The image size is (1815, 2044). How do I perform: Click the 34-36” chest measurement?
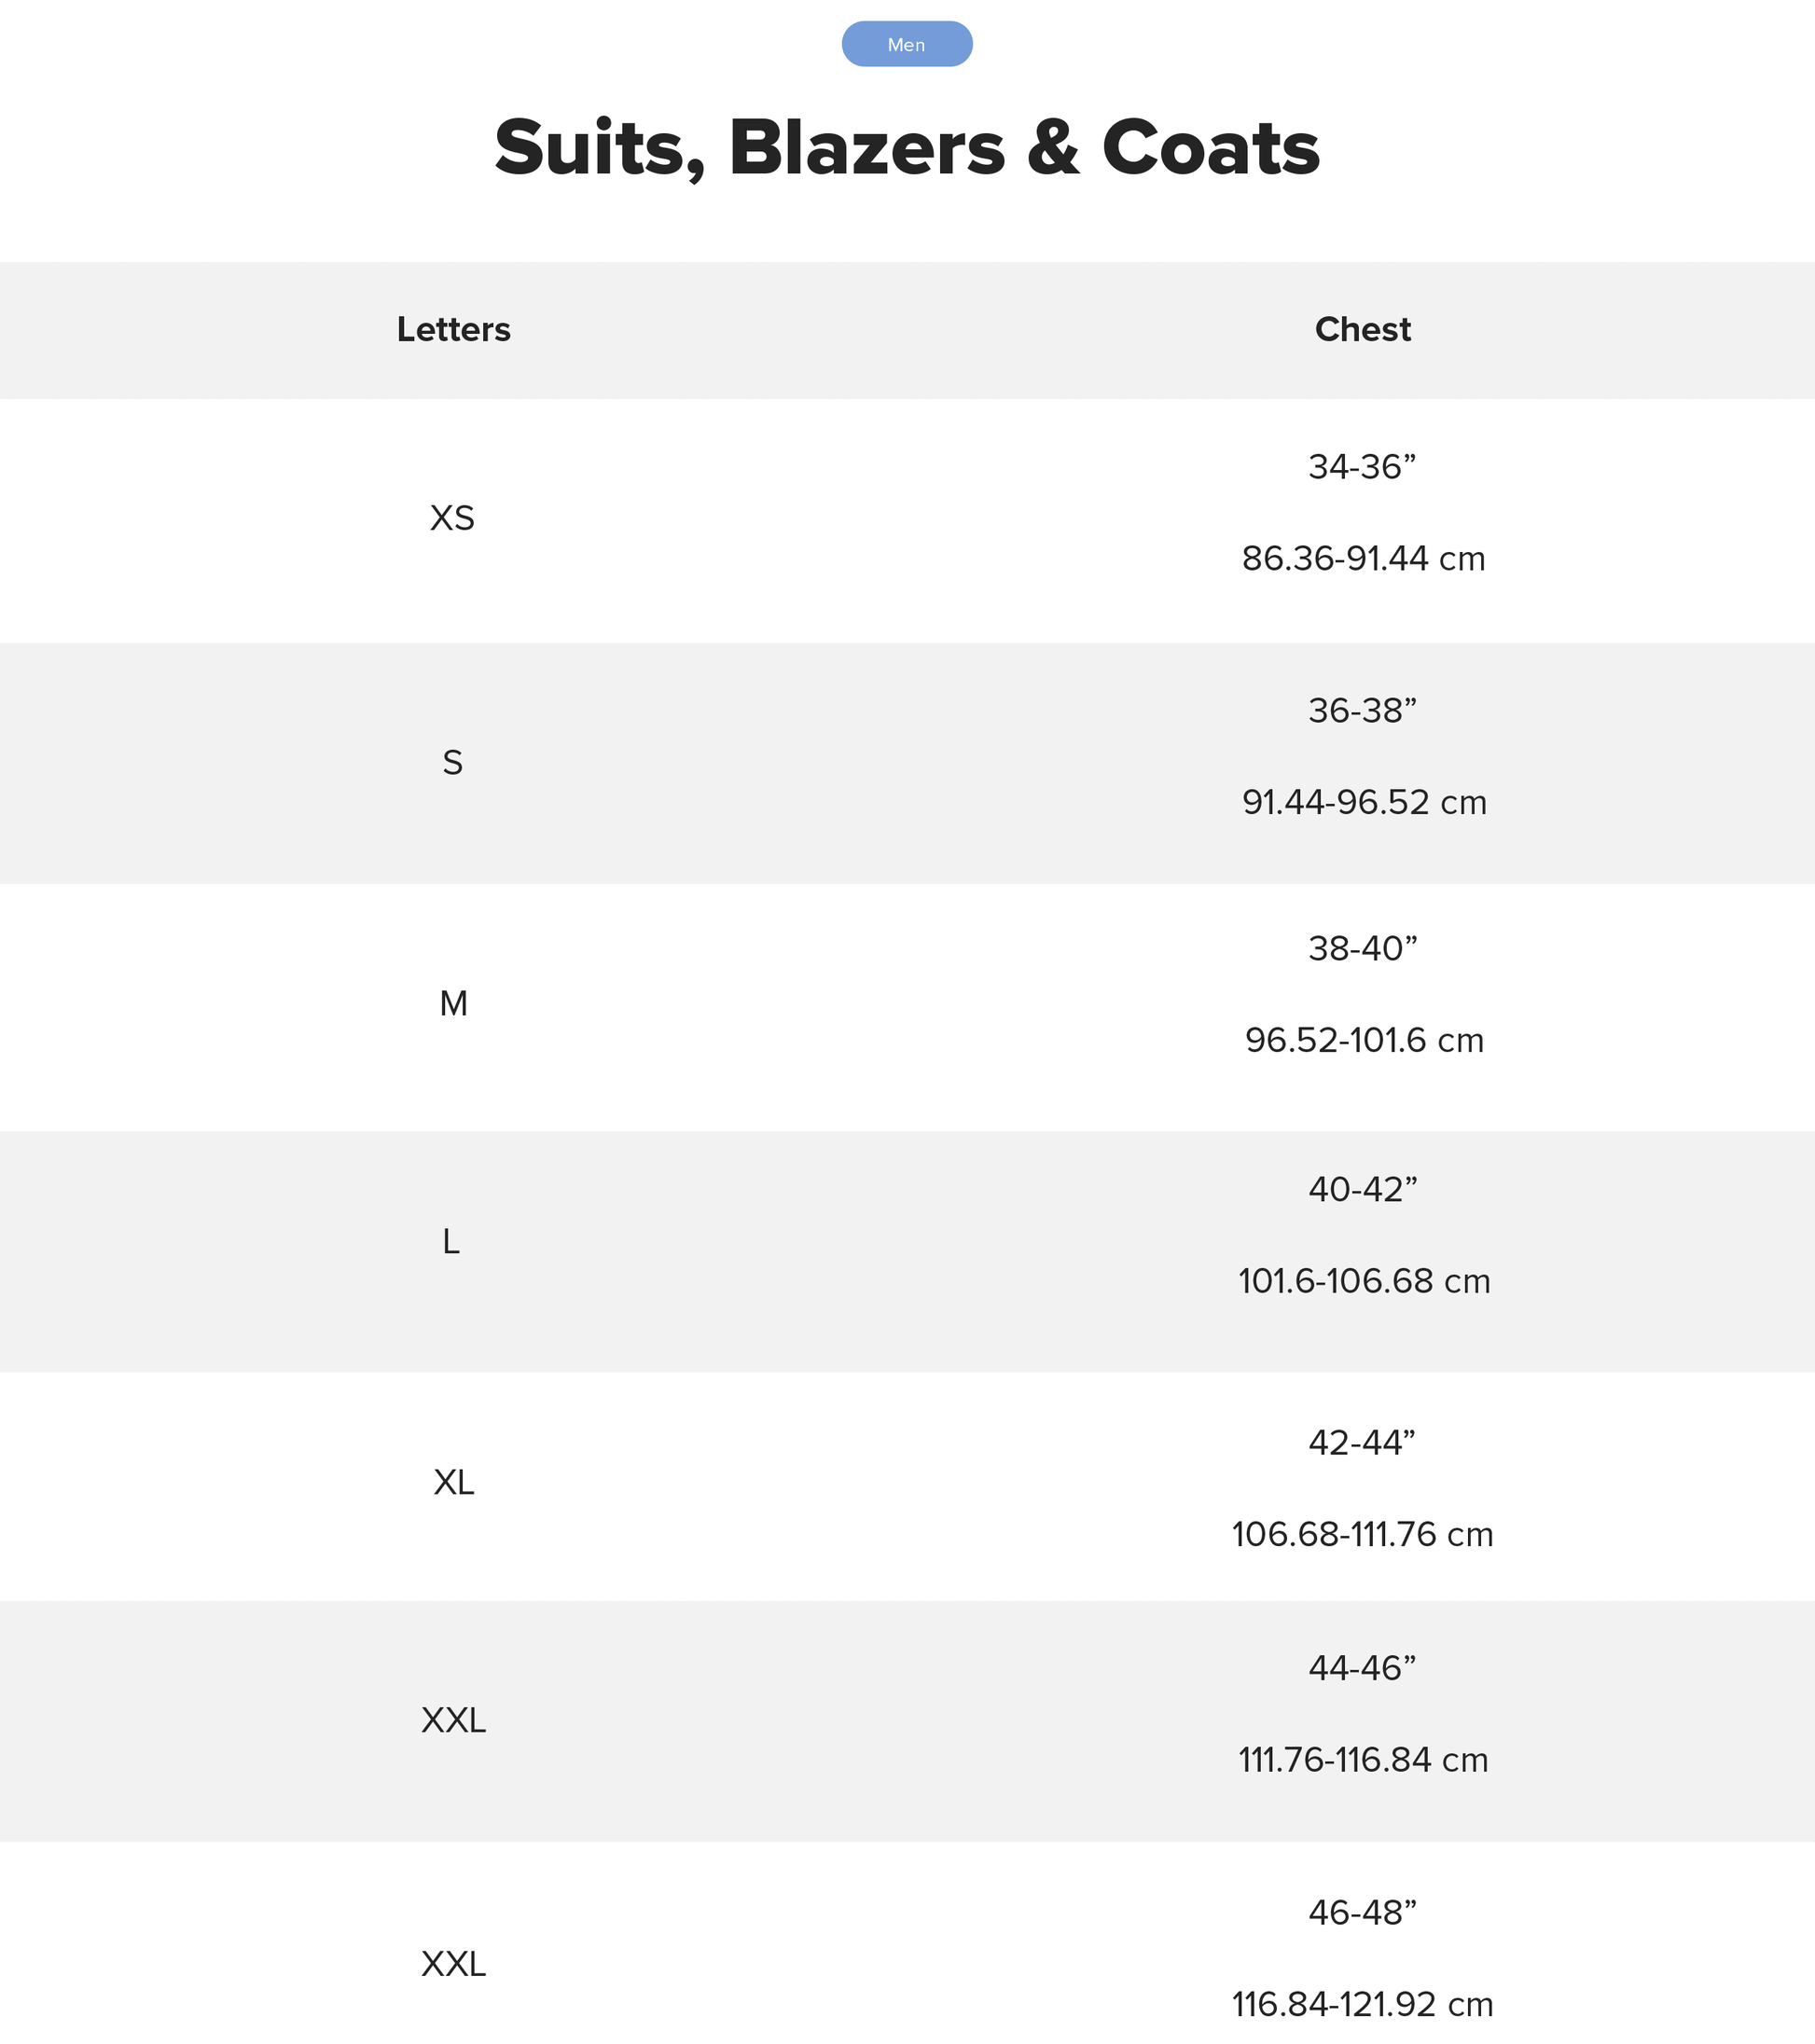(1362, 467)
